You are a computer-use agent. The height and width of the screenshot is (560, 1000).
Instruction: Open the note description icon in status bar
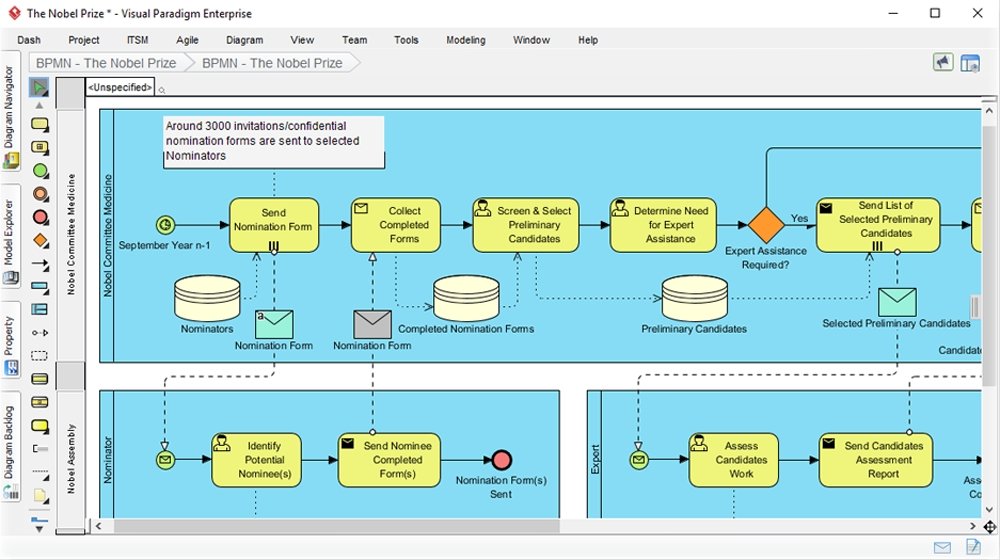point(973,547)
